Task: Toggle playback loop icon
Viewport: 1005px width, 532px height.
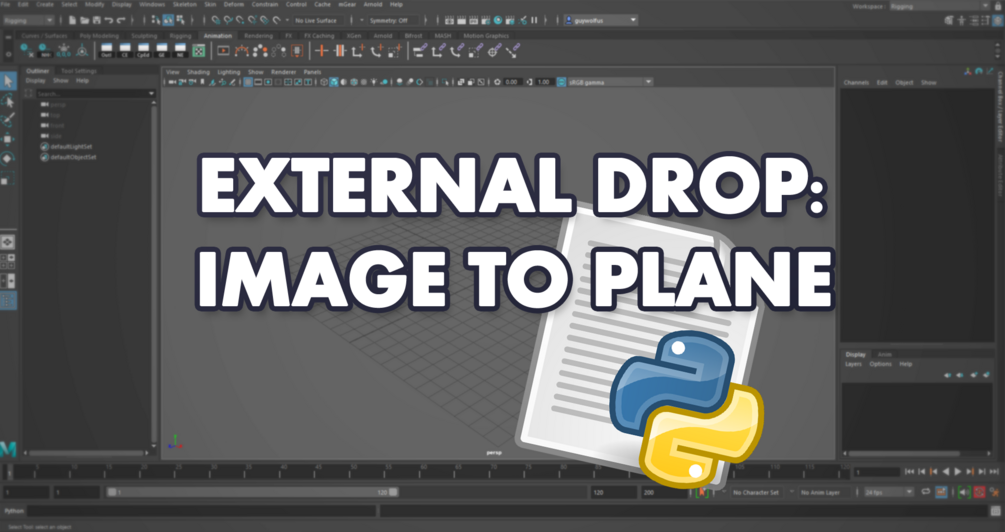Action: [926, 492]
